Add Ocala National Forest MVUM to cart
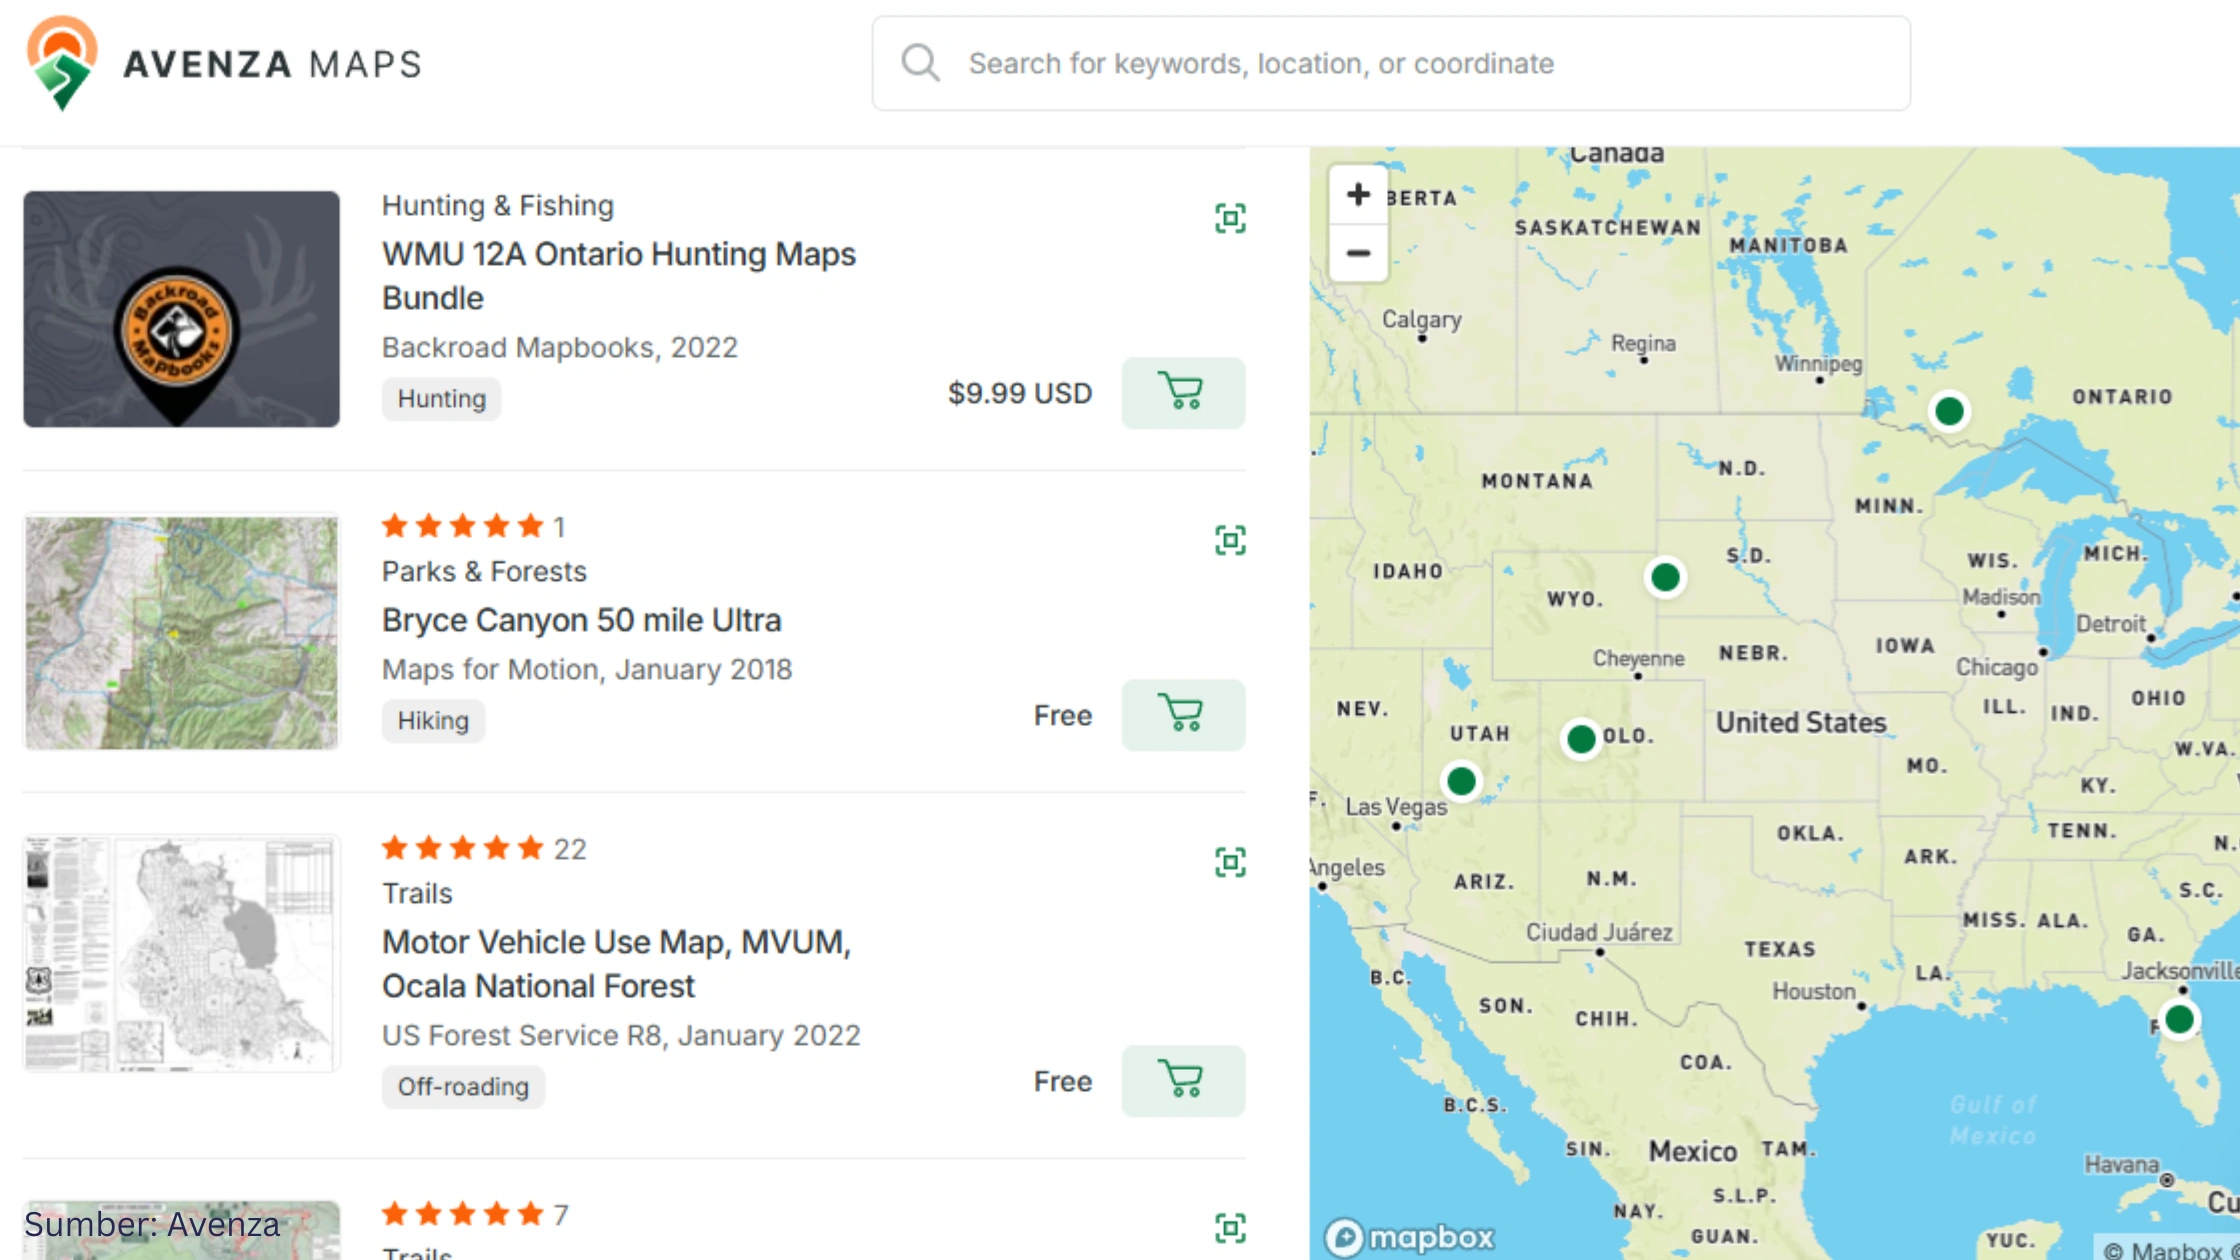This screenshot has width=2240, height=1260. point(1183,1081)
